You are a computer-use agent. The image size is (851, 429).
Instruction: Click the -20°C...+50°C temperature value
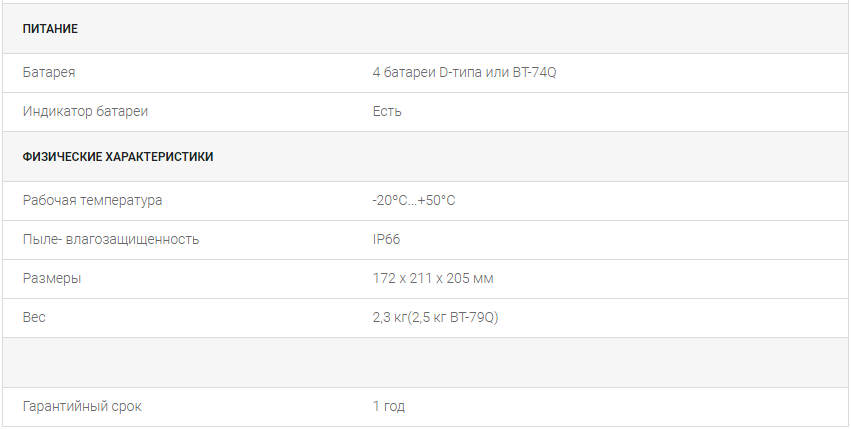tap(414, 200)
